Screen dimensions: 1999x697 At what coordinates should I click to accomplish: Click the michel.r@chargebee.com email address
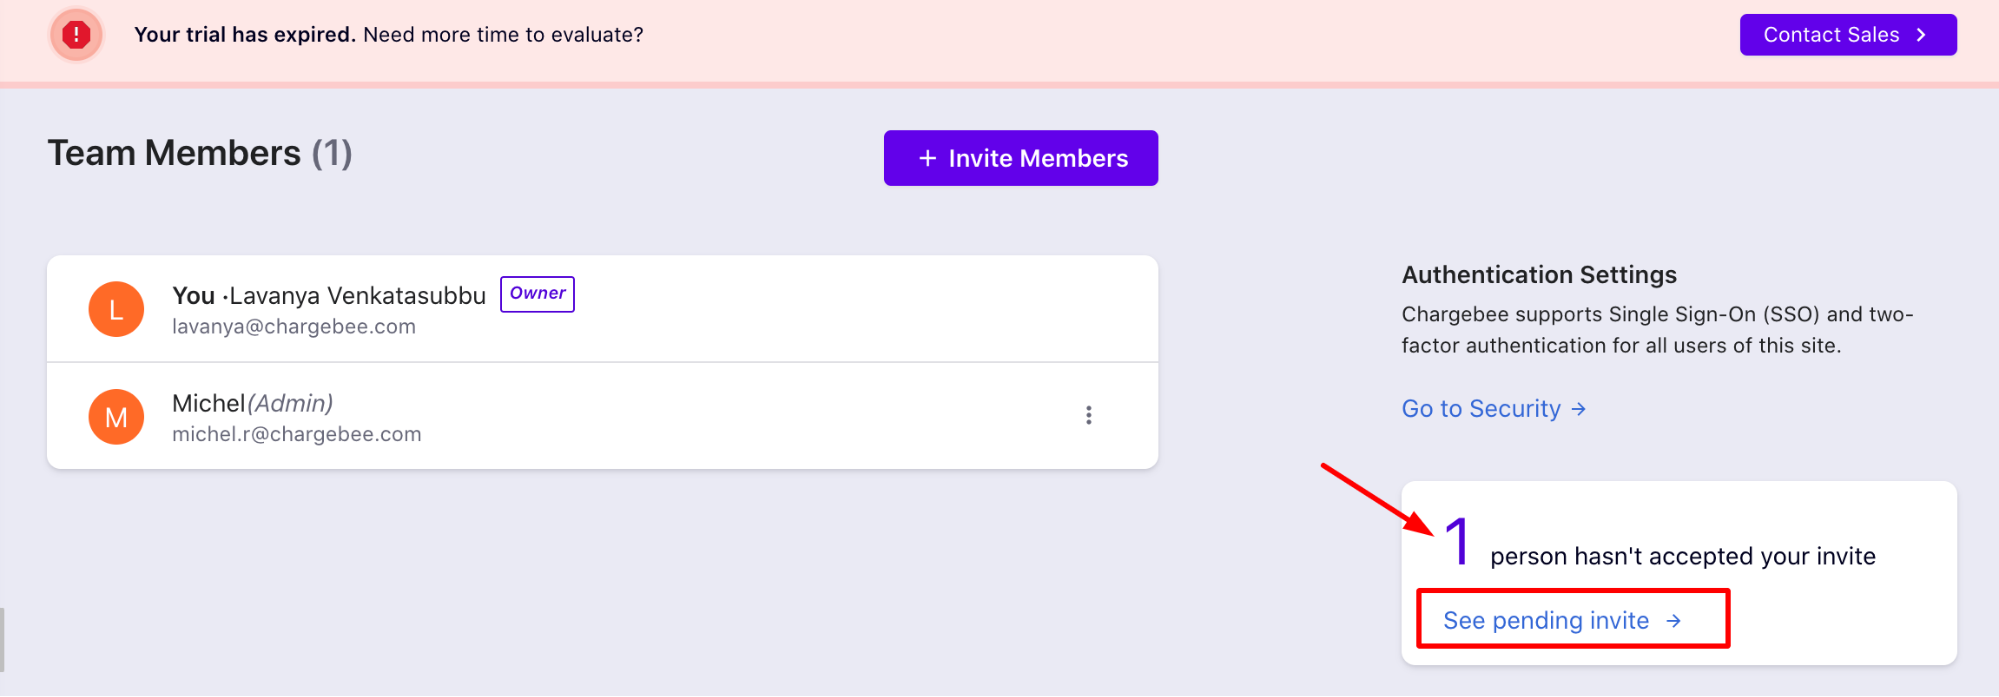pos(297,434)
